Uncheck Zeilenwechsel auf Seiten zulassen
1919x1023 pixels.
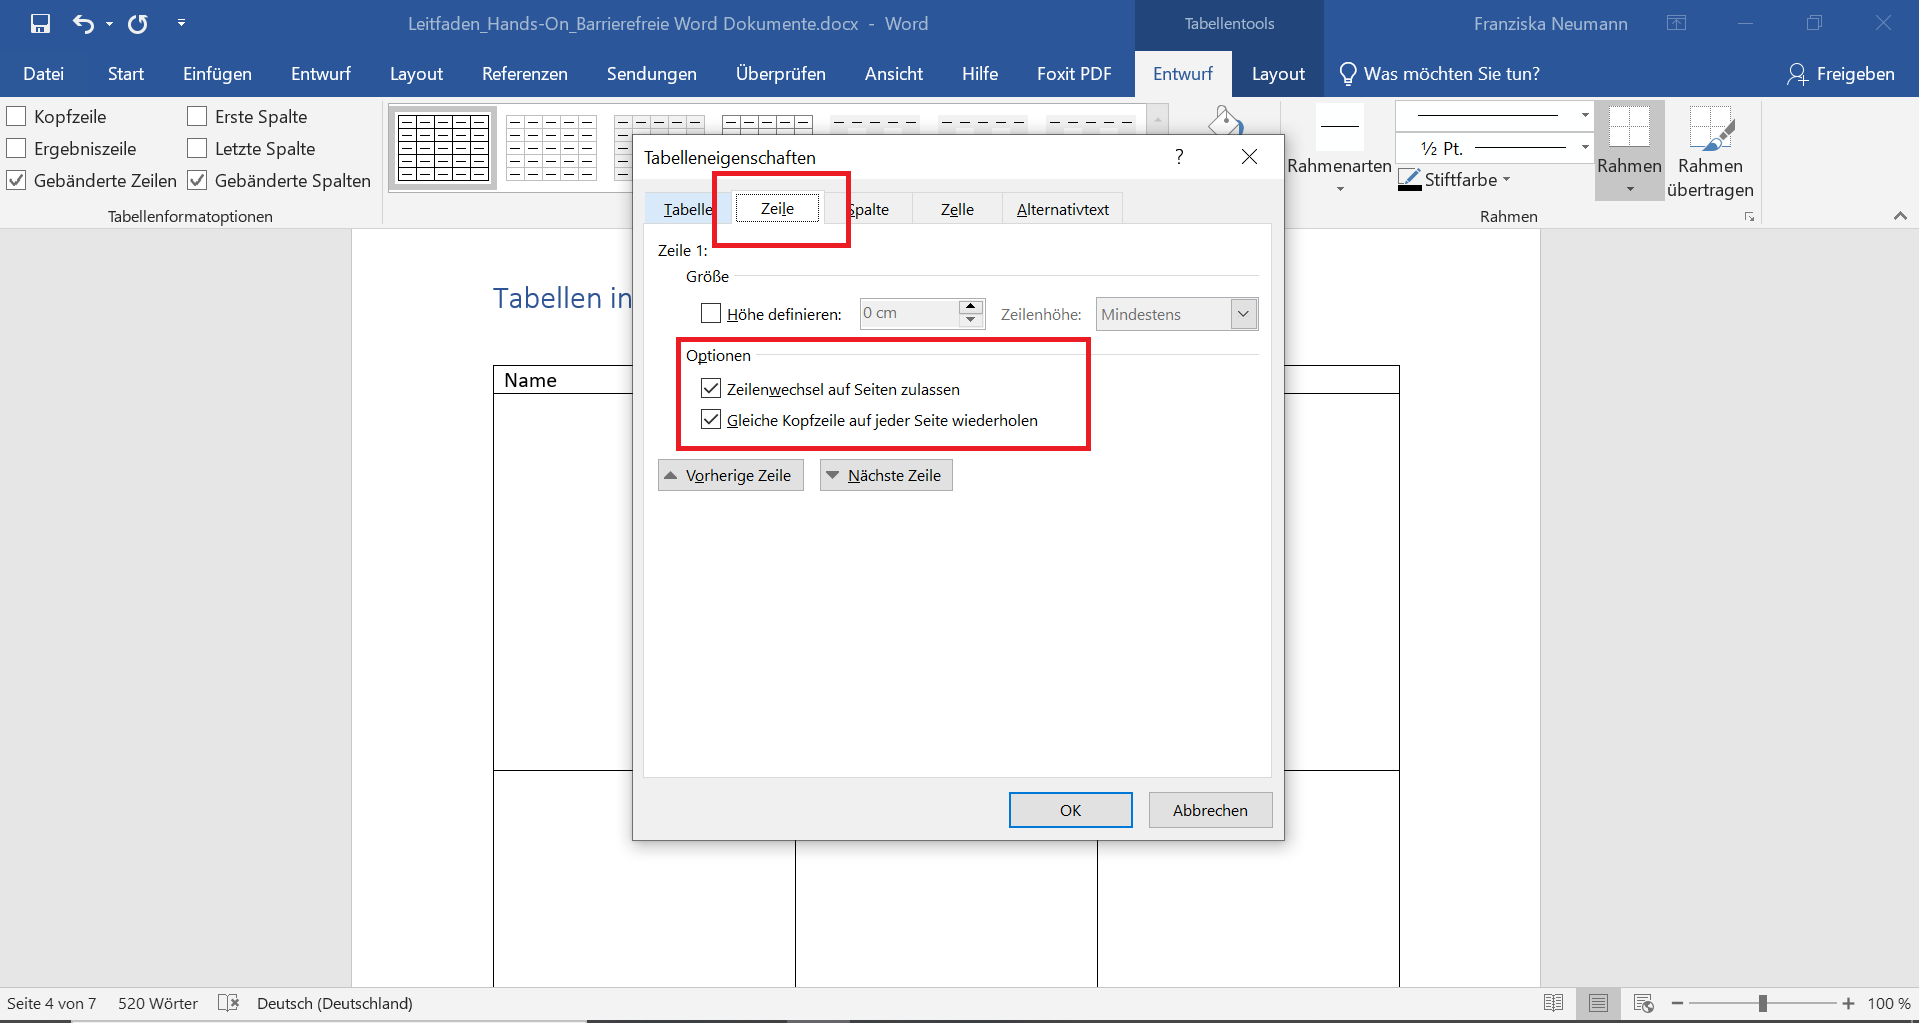[x=711, y=389]
